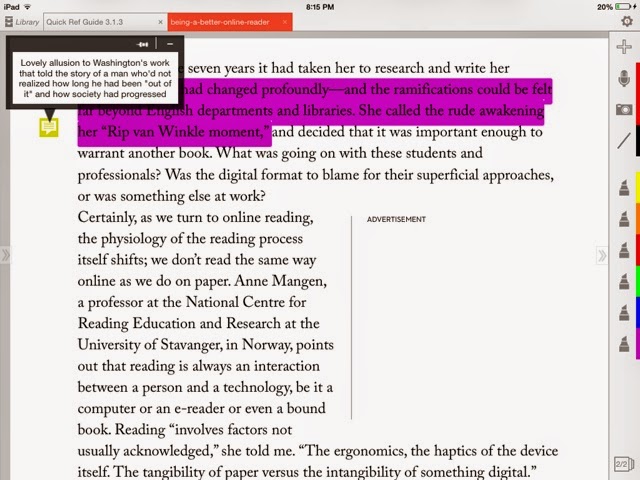Select the purple highlighter tool

(x=624, y=344)
